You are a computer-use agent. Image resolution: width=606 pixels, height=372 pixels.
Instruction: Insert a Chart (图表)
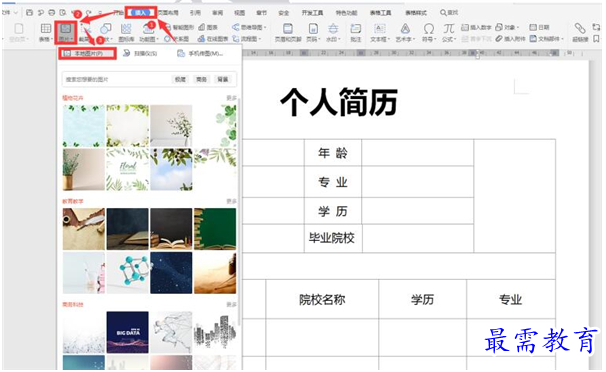click(x=208, y=27)
